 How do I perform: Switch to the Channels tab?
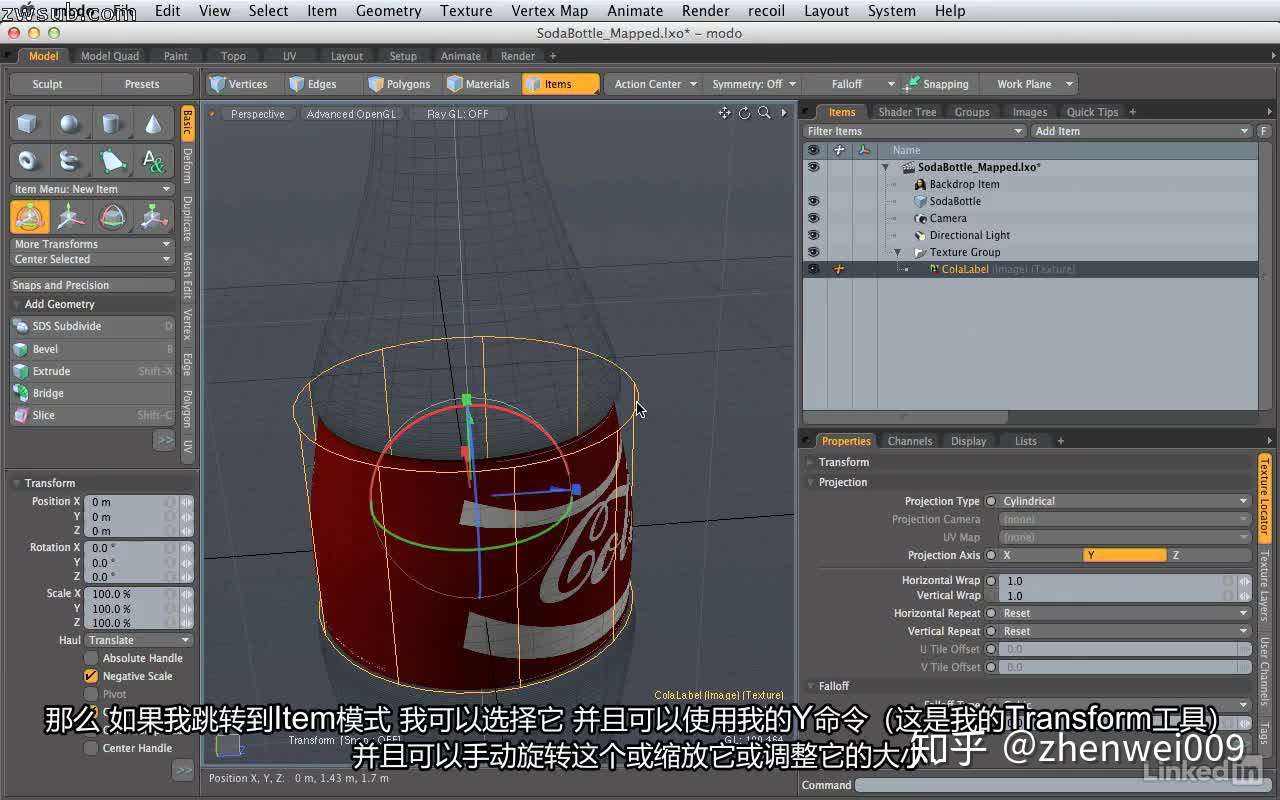click(909, 441)
